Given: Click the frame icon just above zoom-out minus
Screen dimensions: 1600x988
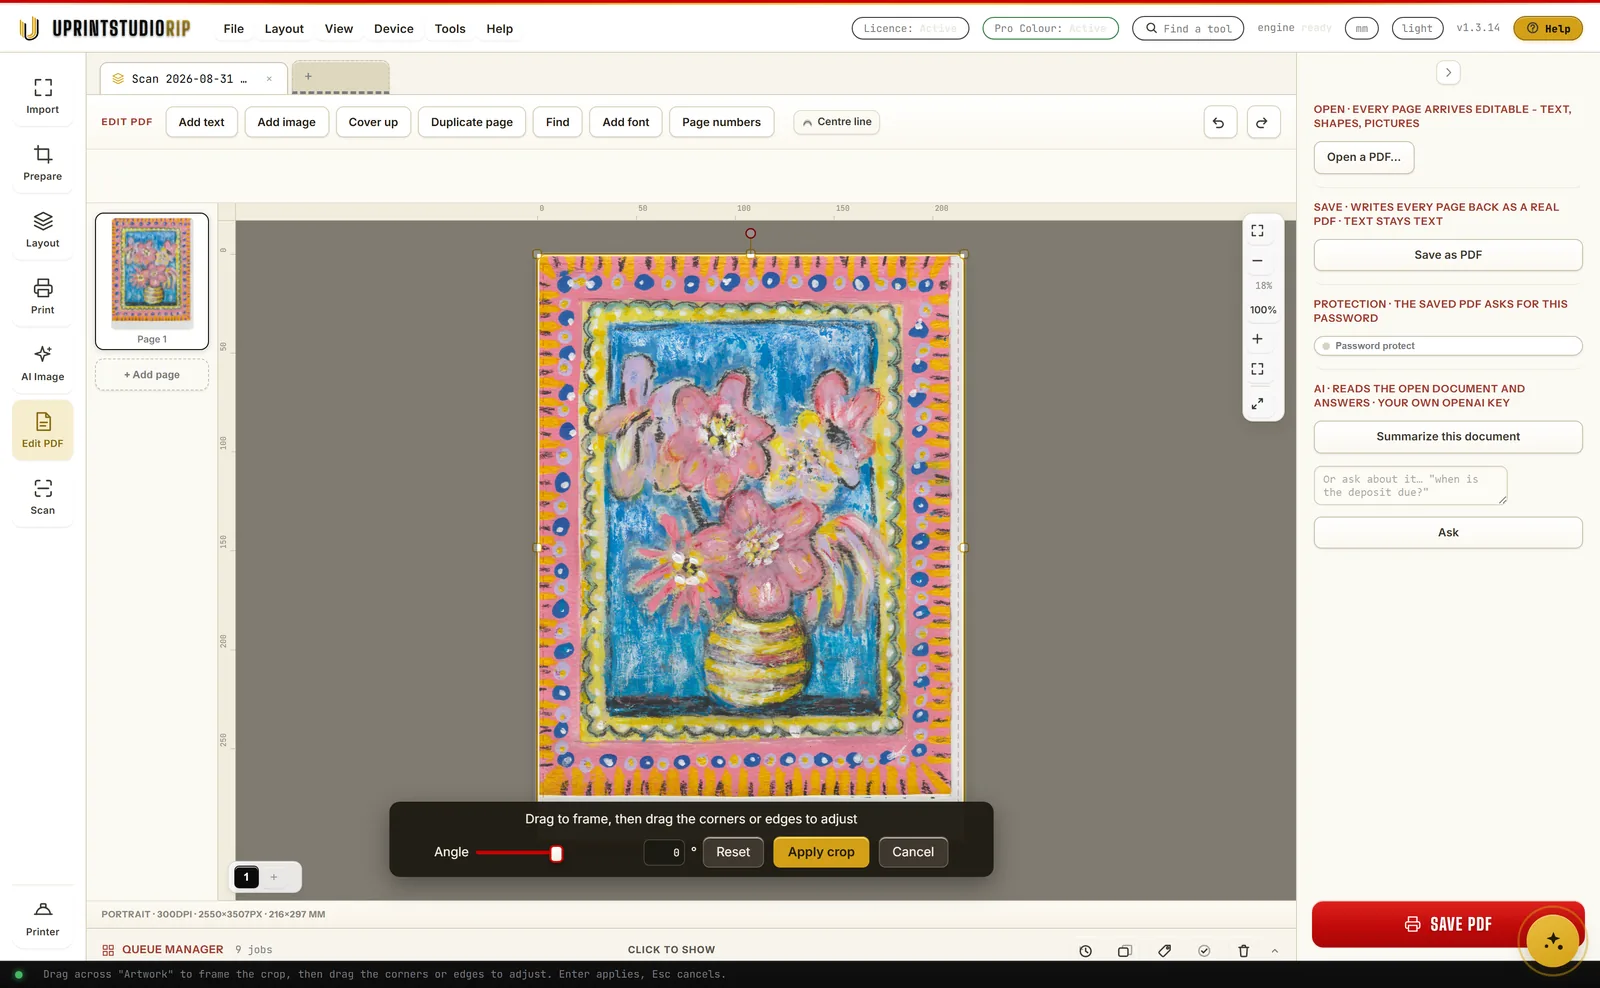Looking at the screenshot, I should click(1257, 231).
